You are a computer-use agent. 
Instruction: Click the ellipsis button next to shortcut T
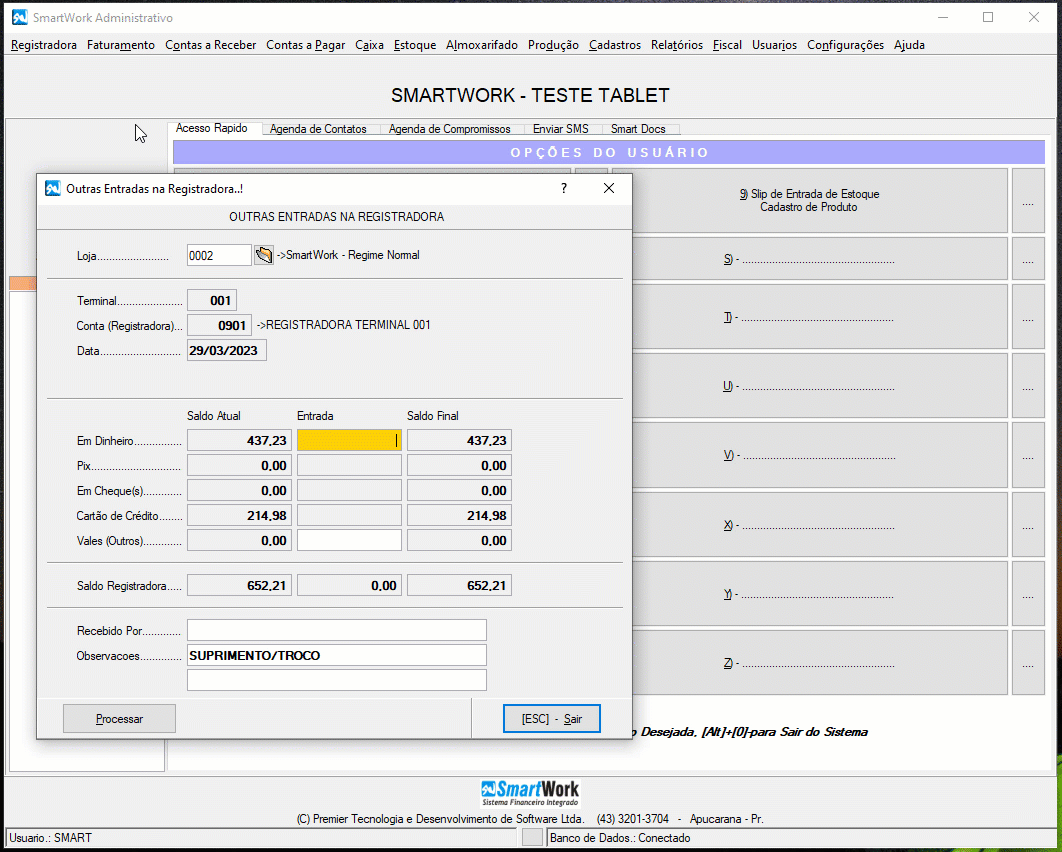point(1028,317)
